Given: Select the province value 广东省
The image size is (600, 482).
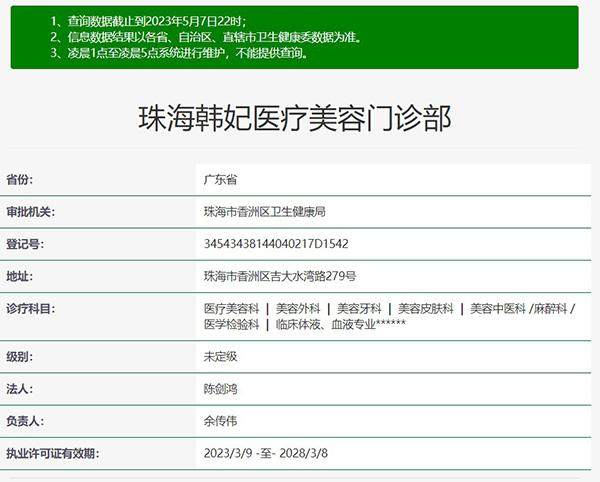Looking at the screenshot, I should click(x=220, y=180).
